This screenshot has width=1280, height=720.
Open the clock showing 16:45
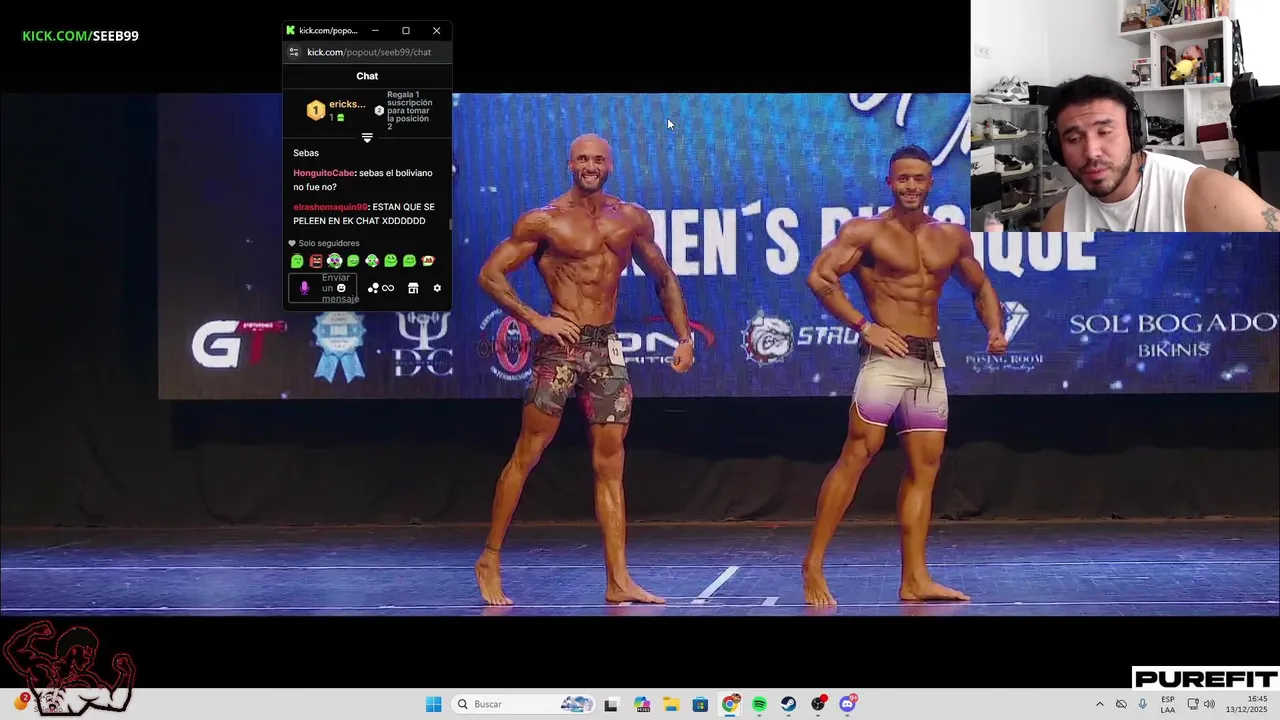1248,704
